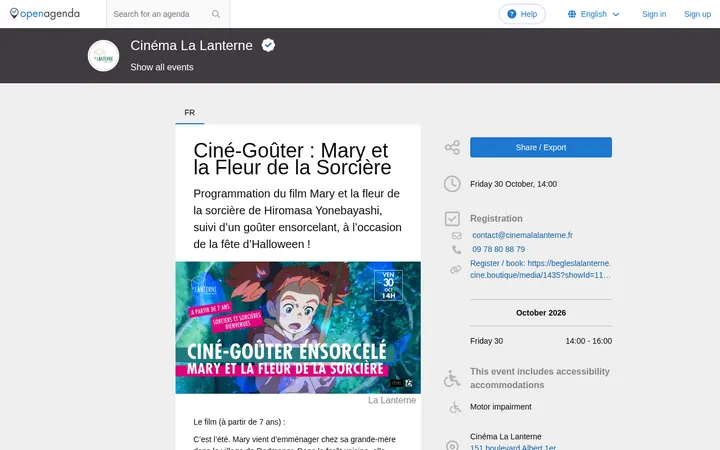Click the location pin icon
This screenshot has height=450, width=720.
point(452,445)
